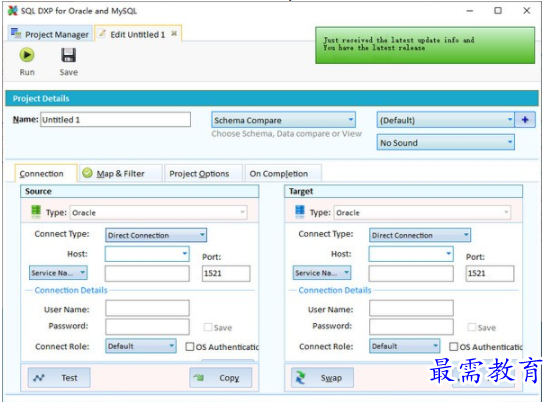Switch to Map & Filter tab
Viewport: 551px width, 402px height.
point(121,174)
